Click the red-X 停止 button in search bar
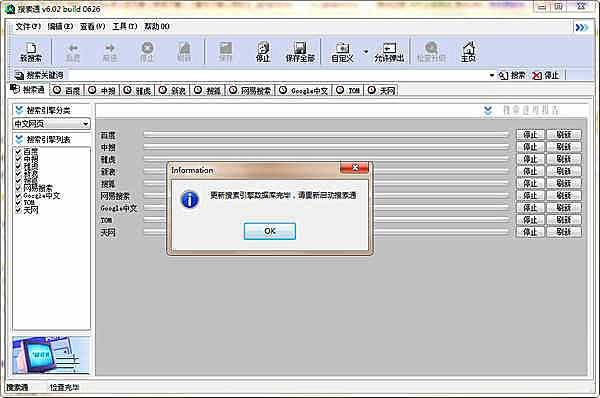The width and height of the screenshot is (600, 398). (546, 75)
